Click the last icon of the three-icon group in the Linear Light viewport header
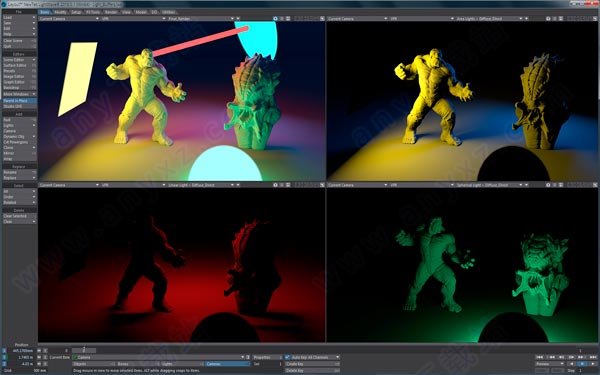This screenshot has width=600, height=375. (x=288, y=185)
